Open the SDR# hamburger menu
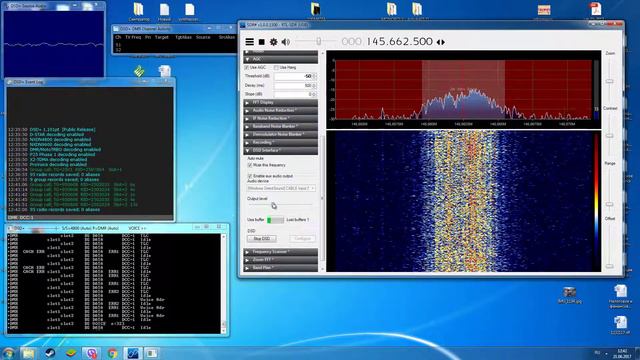Image resolution: width=640 pixels, height=360 pixels. pos(249,42)
